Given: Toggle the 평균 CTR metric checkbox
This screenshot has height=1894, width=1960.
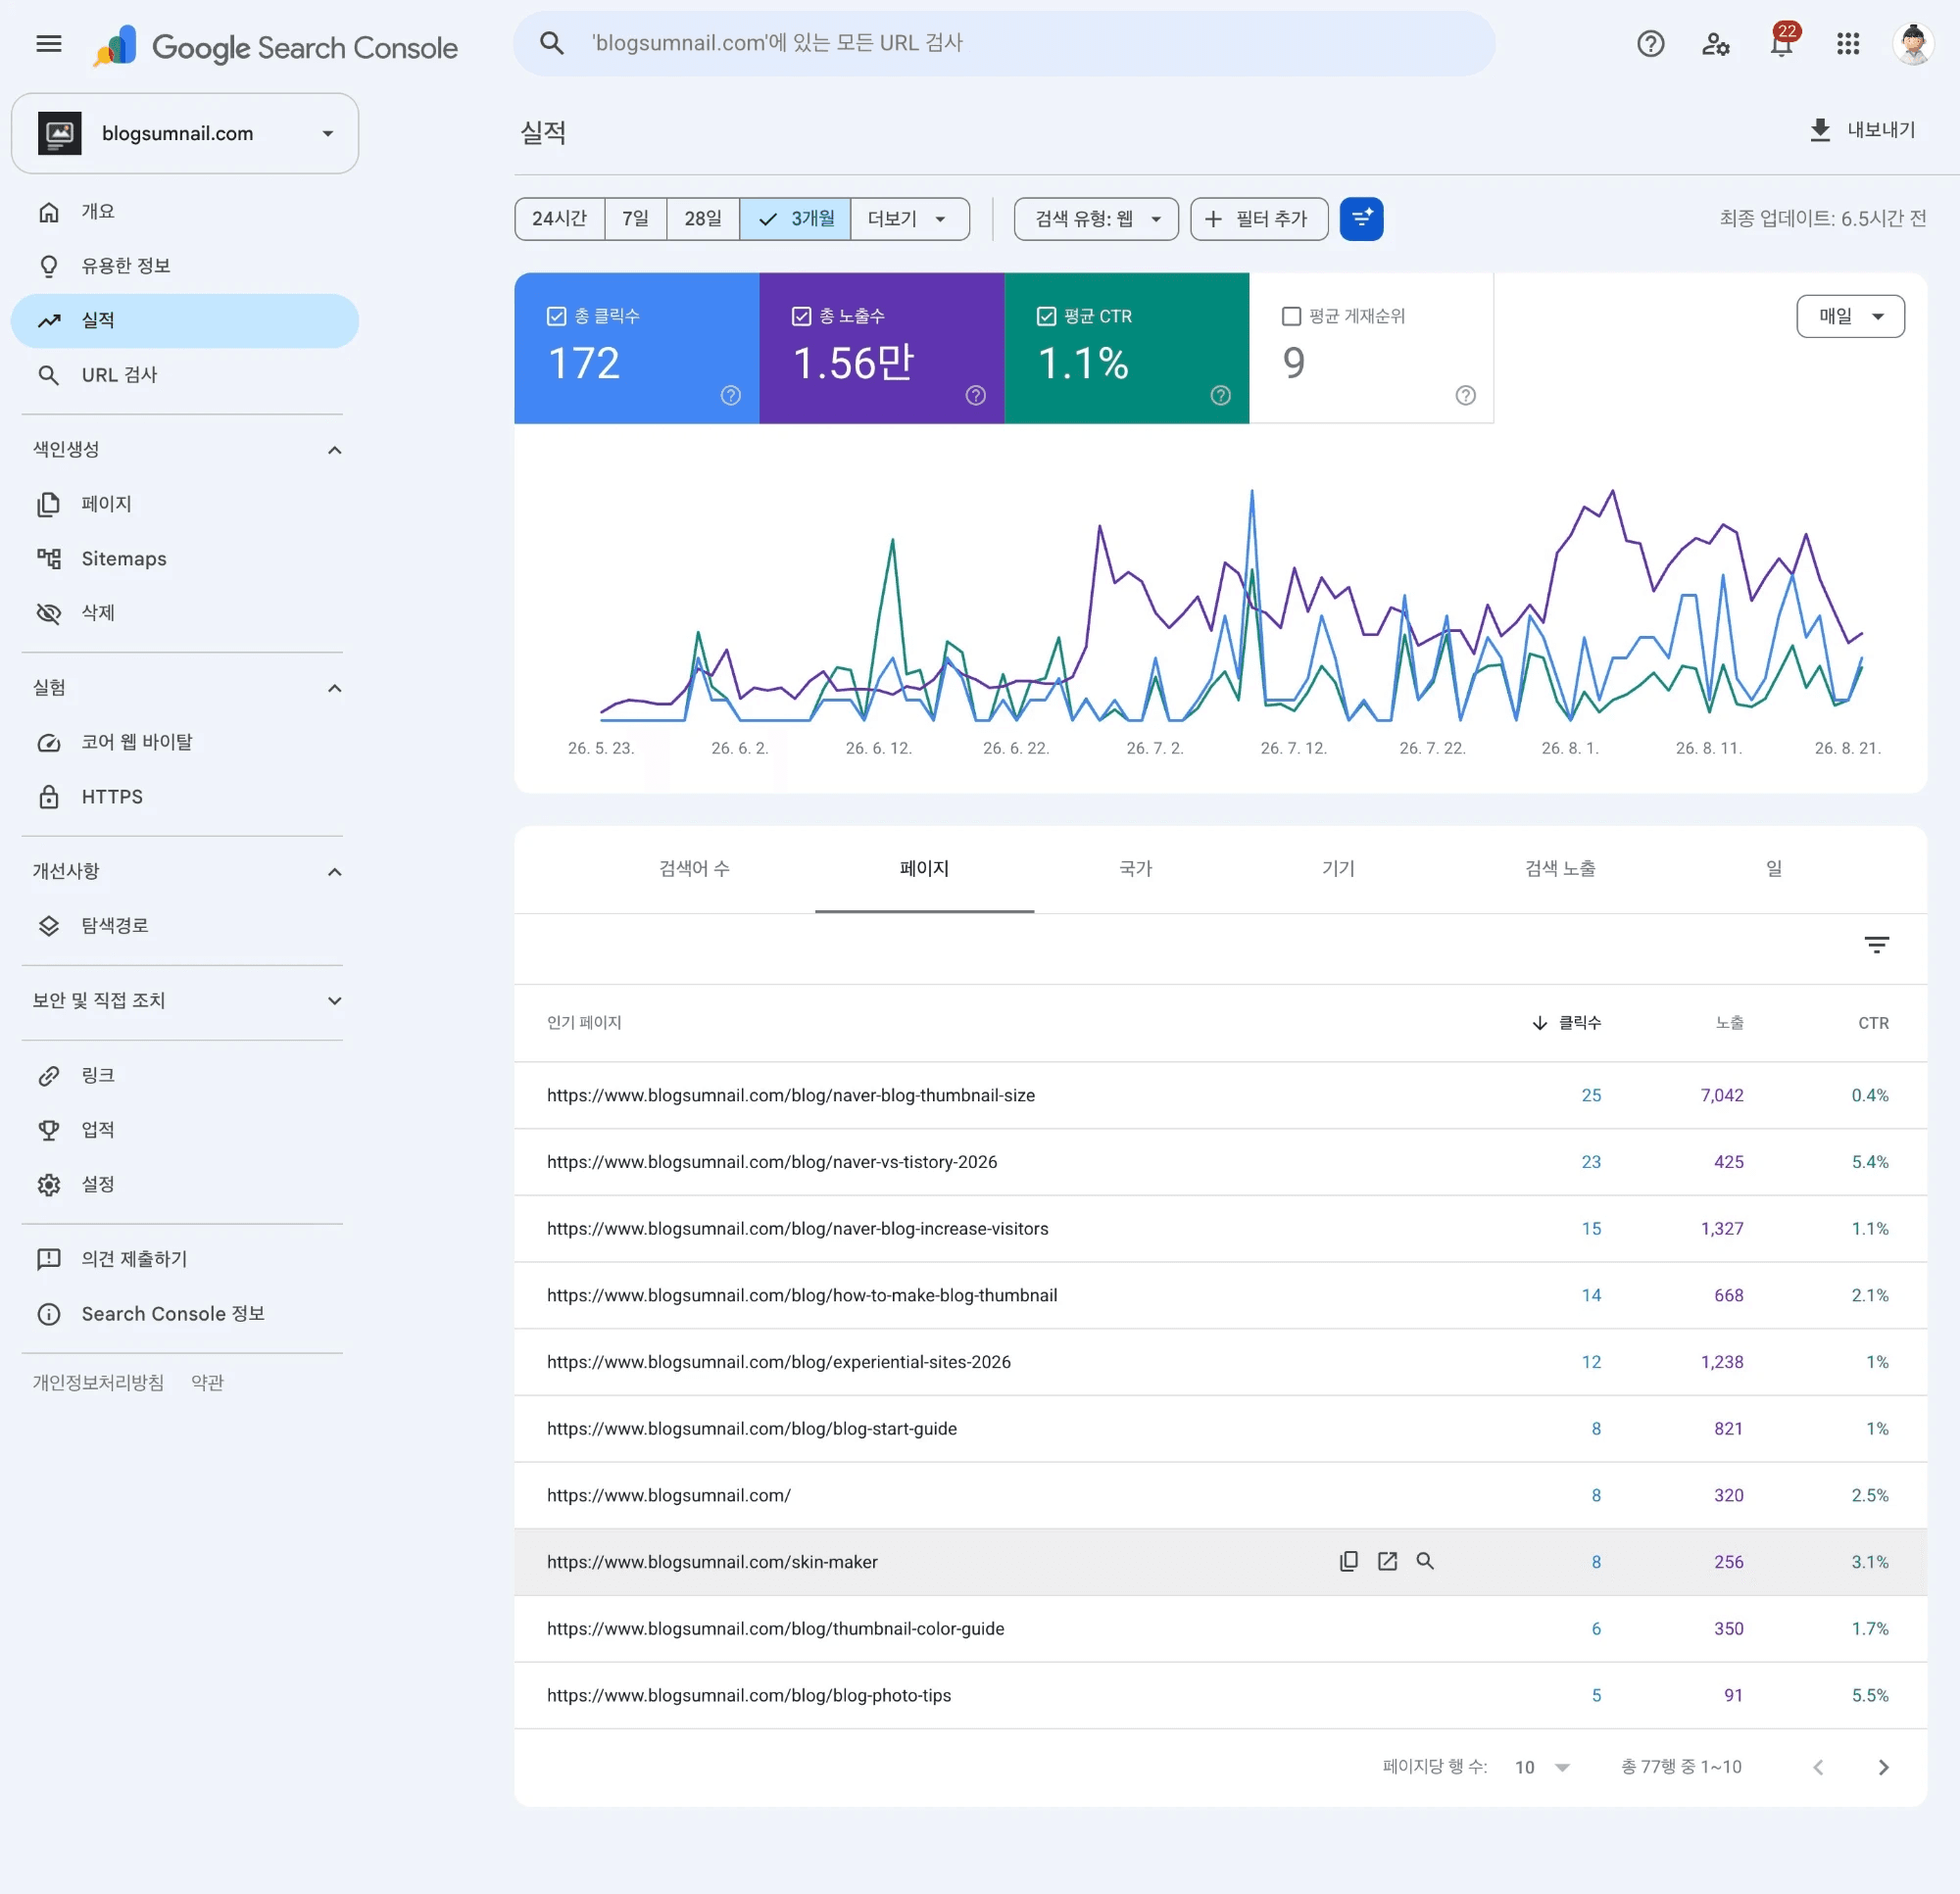Looking at the screenshot, I should [x=1046, y=316].
